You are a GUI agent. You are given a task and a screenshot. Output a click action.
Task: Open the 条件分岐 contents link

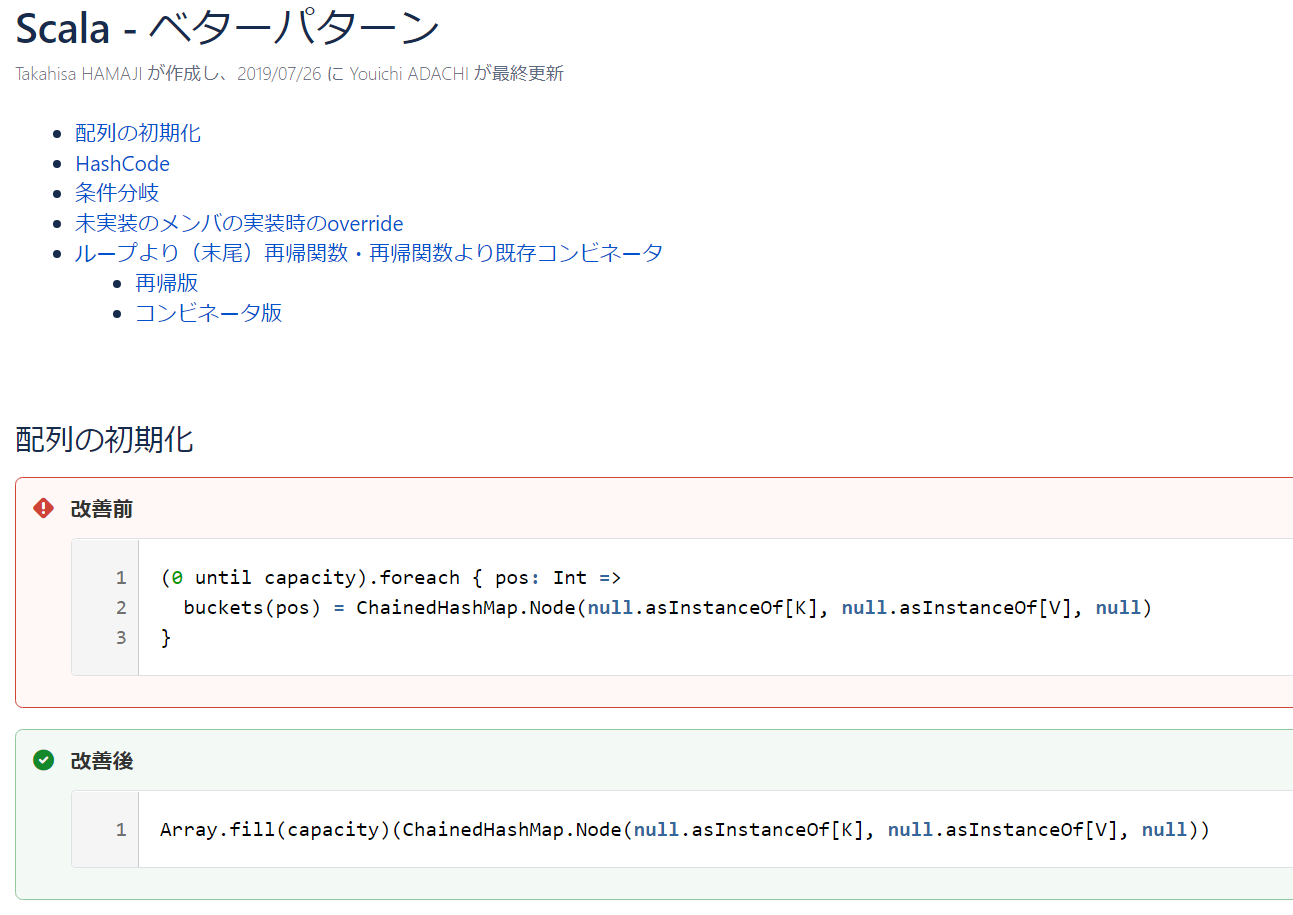coord(117,193)
